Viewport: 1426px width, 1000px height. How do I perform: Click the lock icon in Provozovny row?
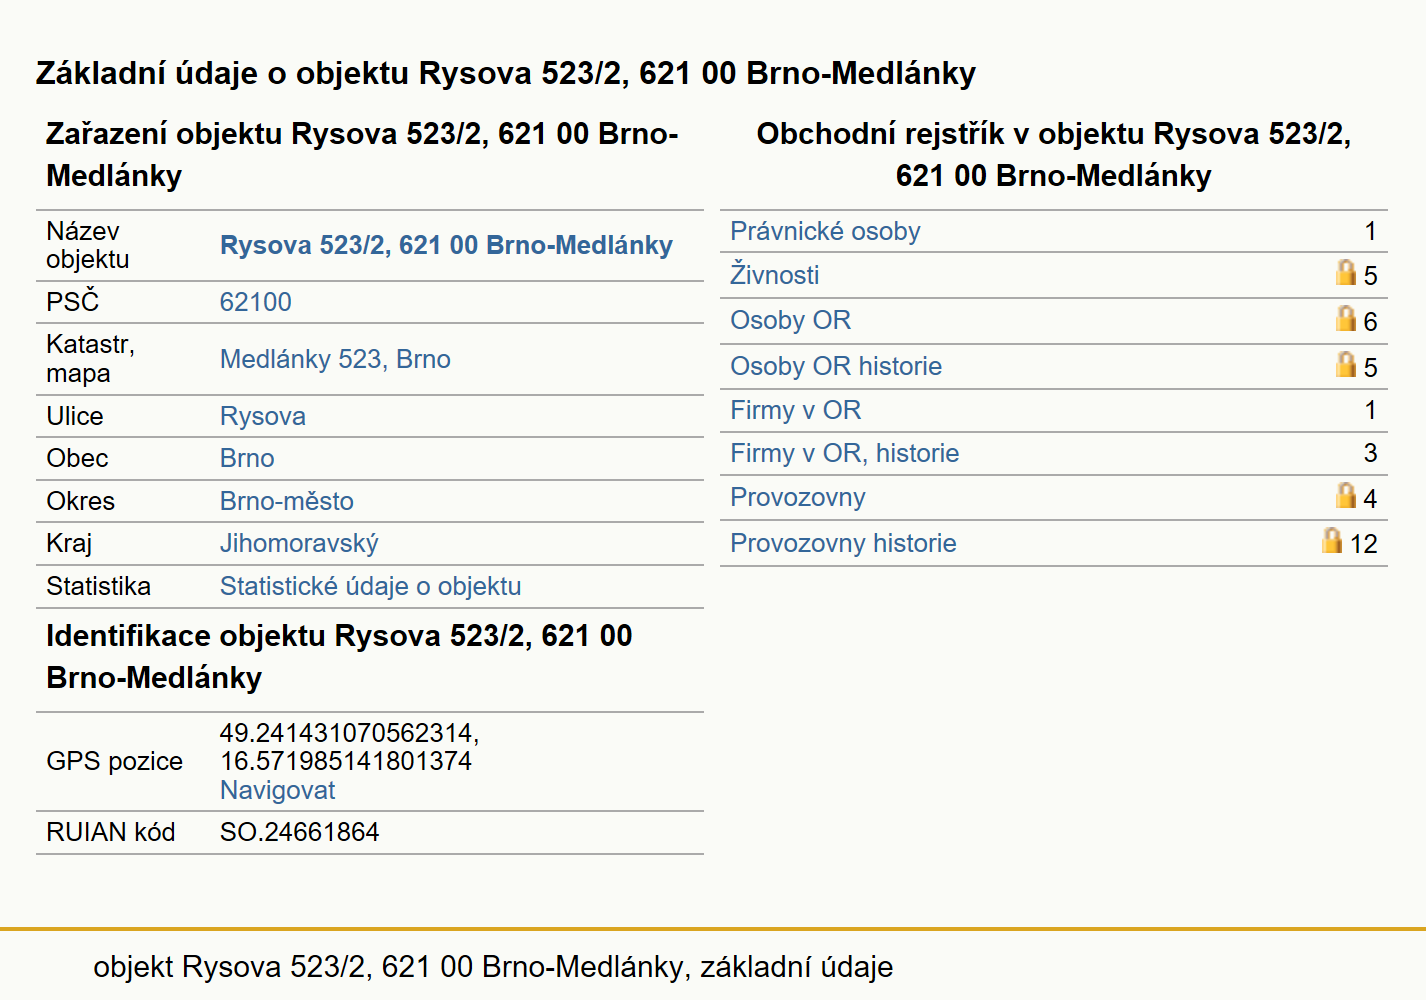pos(1346,495)
